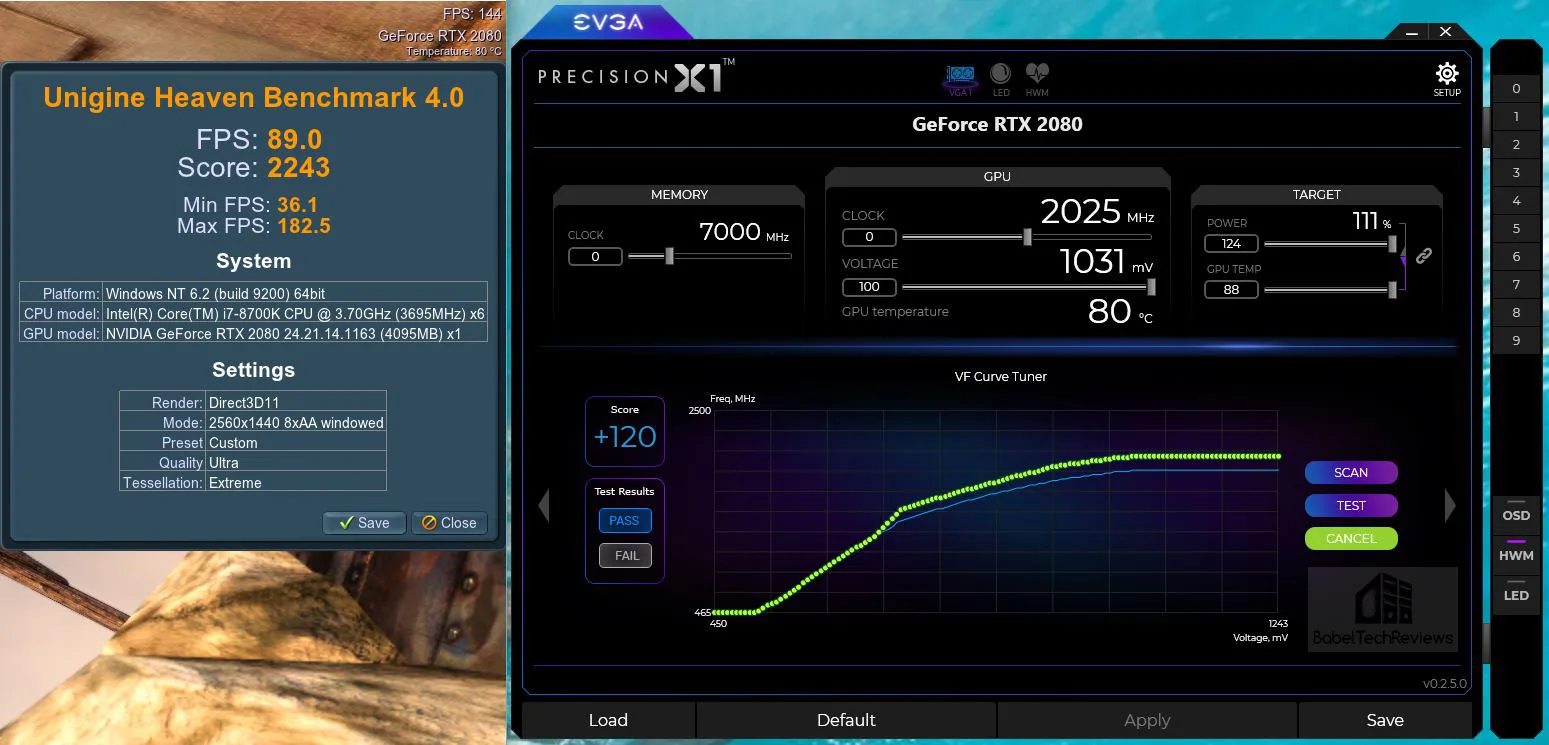The image size is (1549, 745).
Task: Click the EVGA logo tab
Action: 607,22
